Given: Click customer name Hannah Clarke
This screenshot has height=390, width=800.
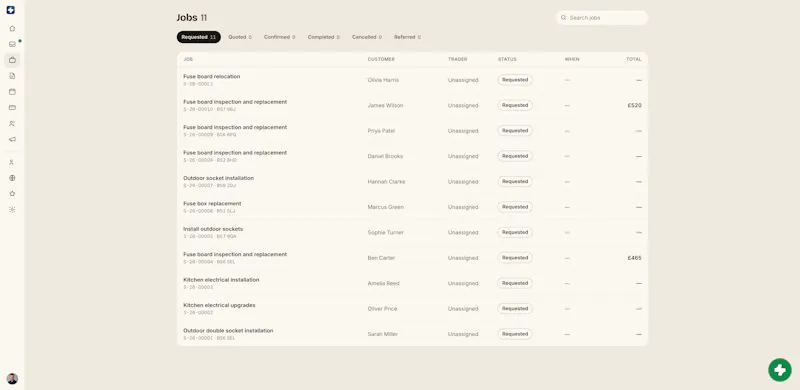Looking at the screenshot, I should coord(386,182).
